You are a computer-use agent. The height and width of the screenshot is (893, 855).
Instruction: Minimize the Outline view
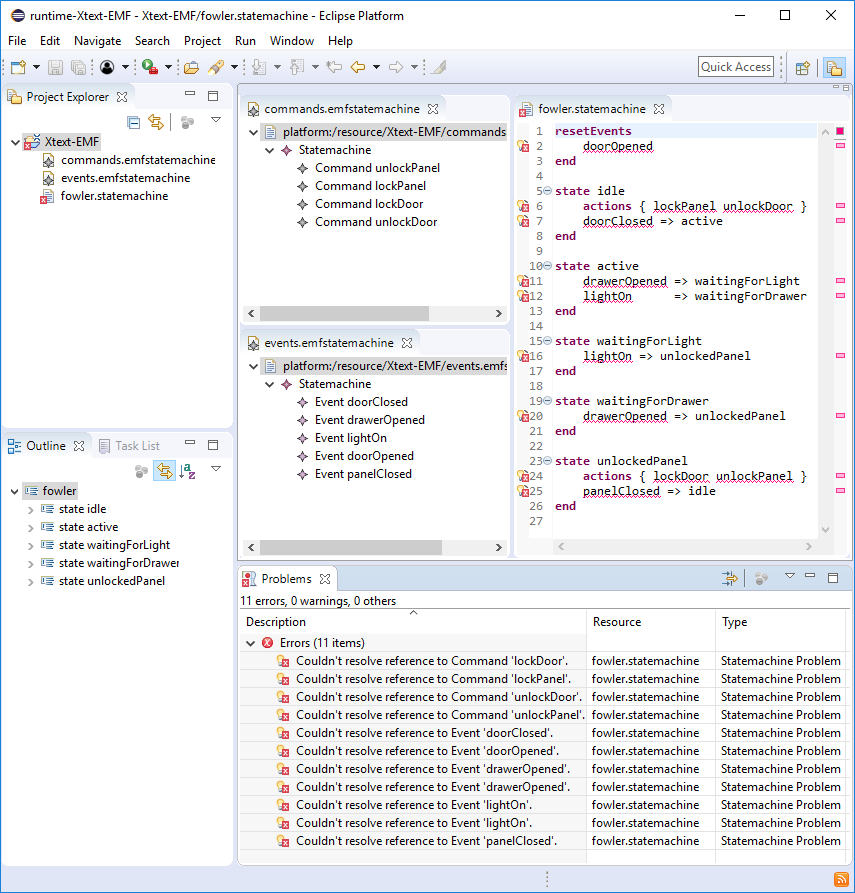190,443
